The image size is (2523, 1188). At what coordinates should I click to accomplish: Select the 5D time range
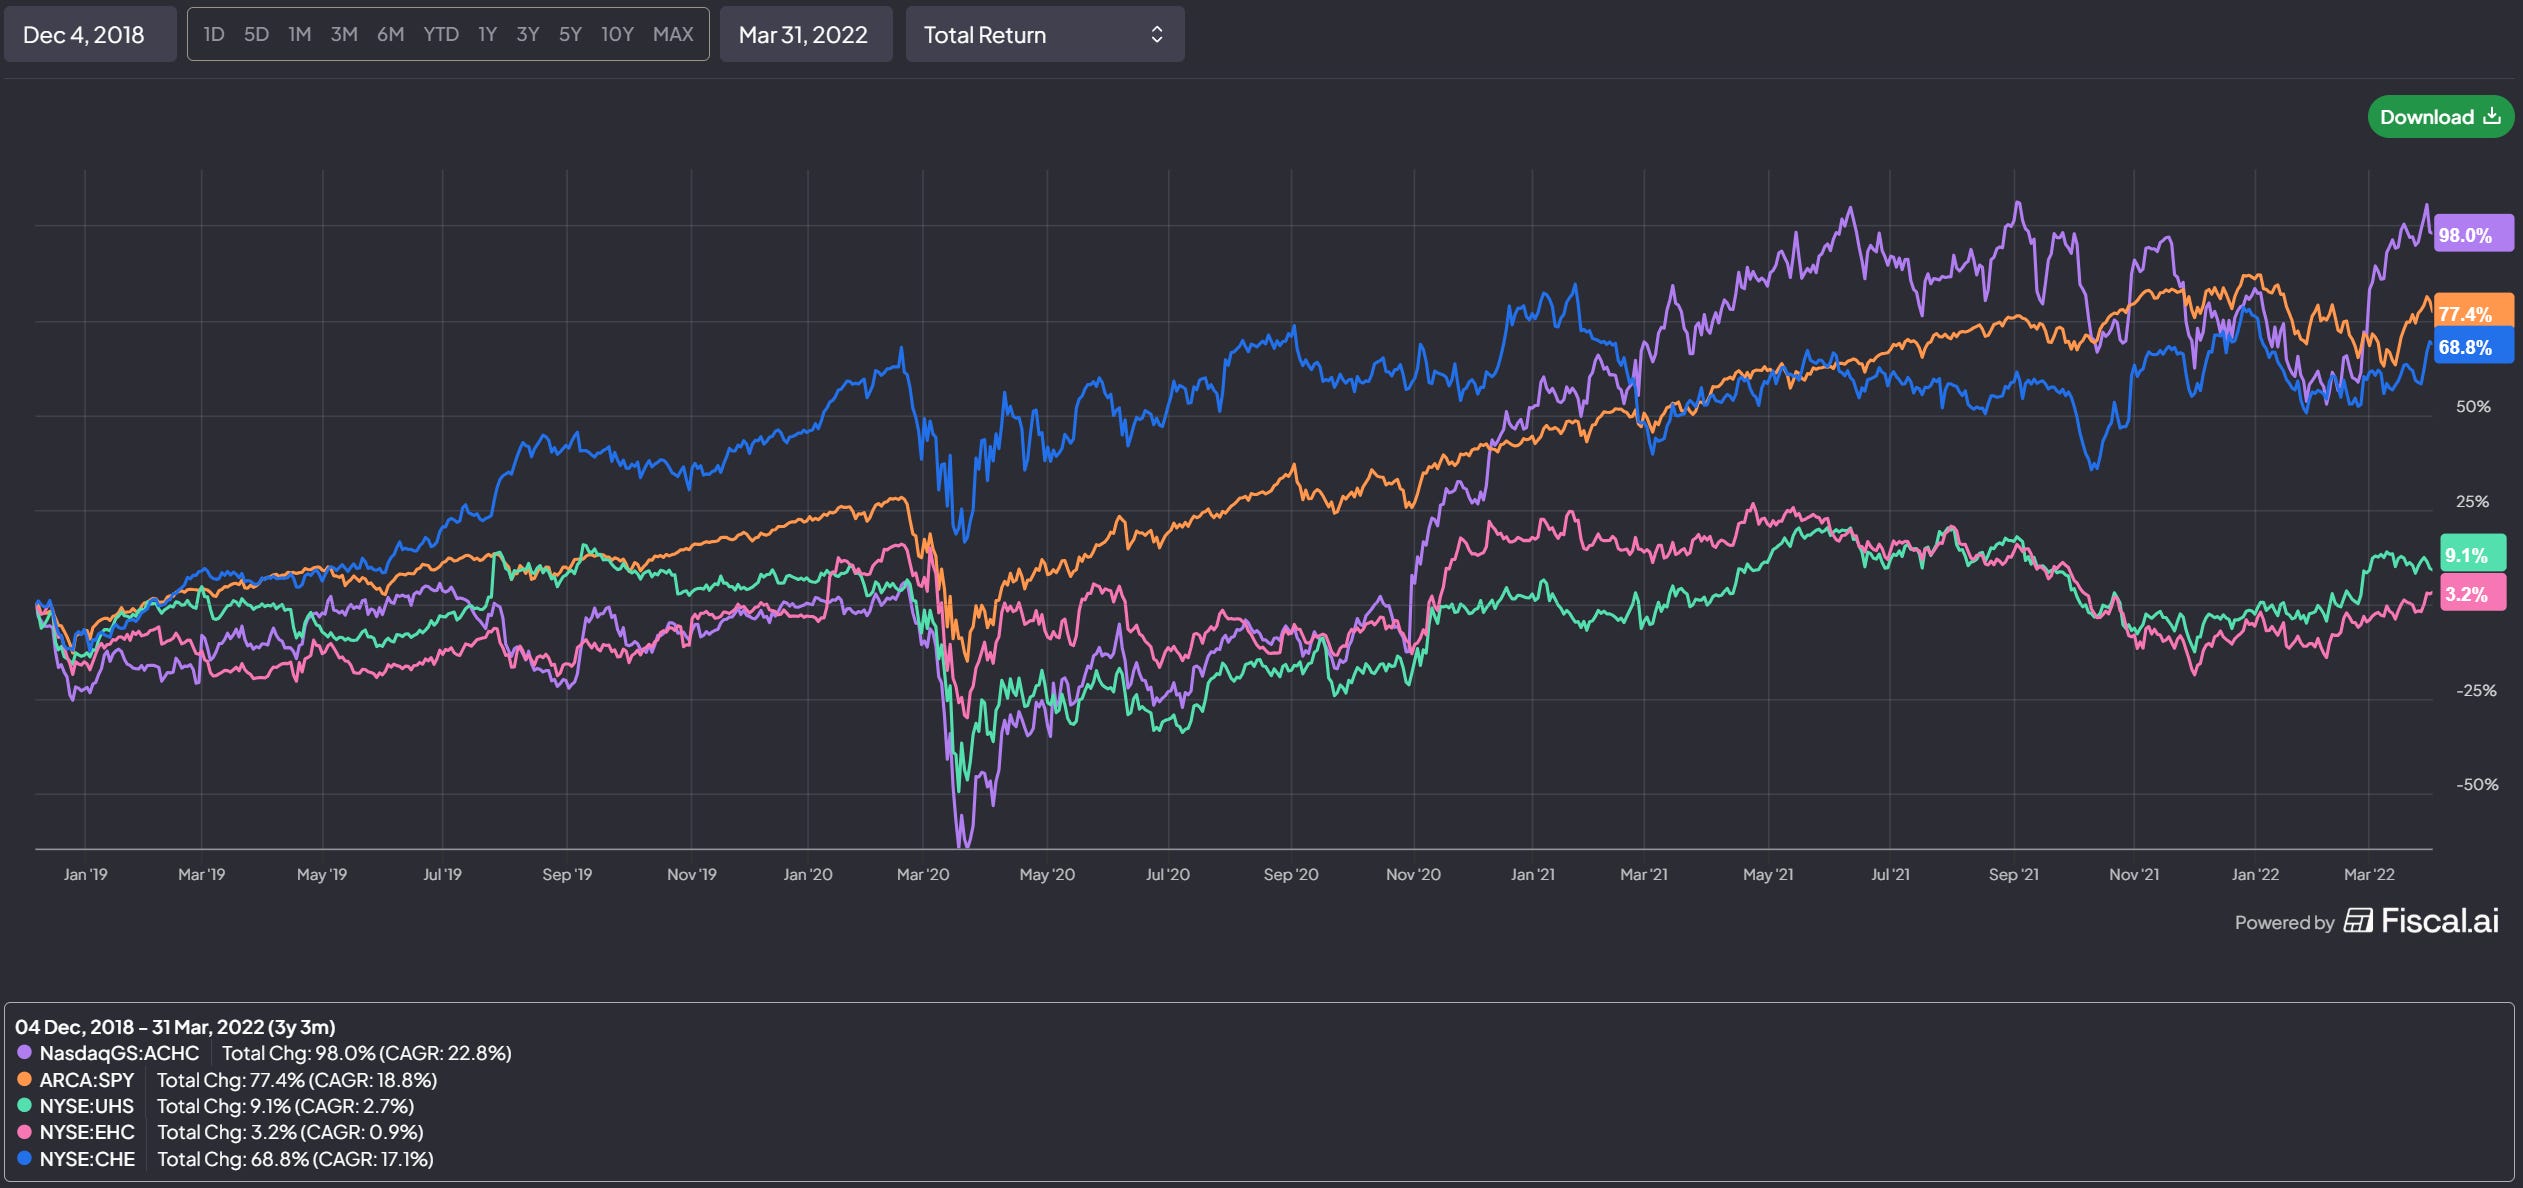tap(256, 35)
